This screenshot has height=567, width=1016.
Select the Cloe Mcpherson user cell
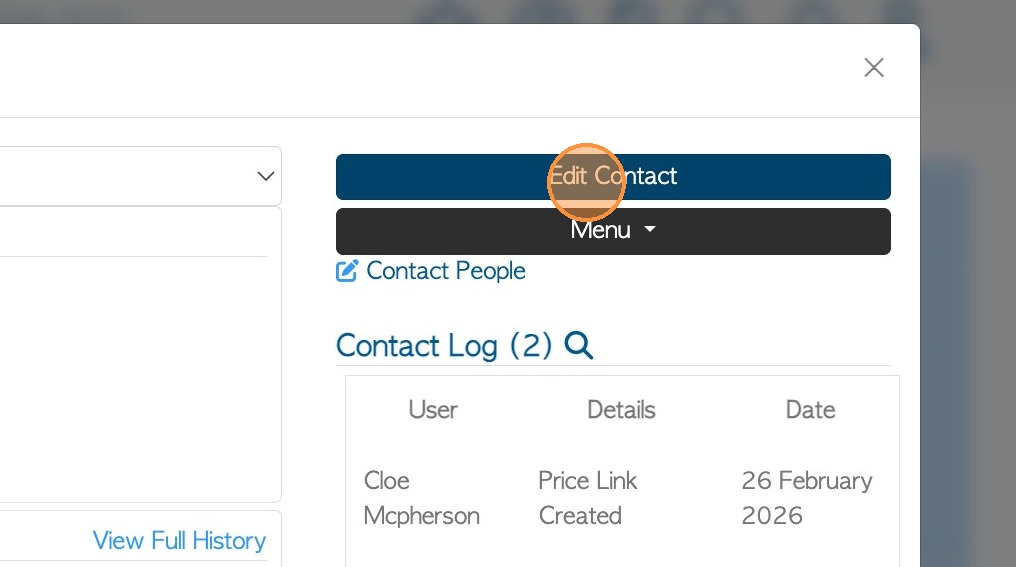click(421, 498)
